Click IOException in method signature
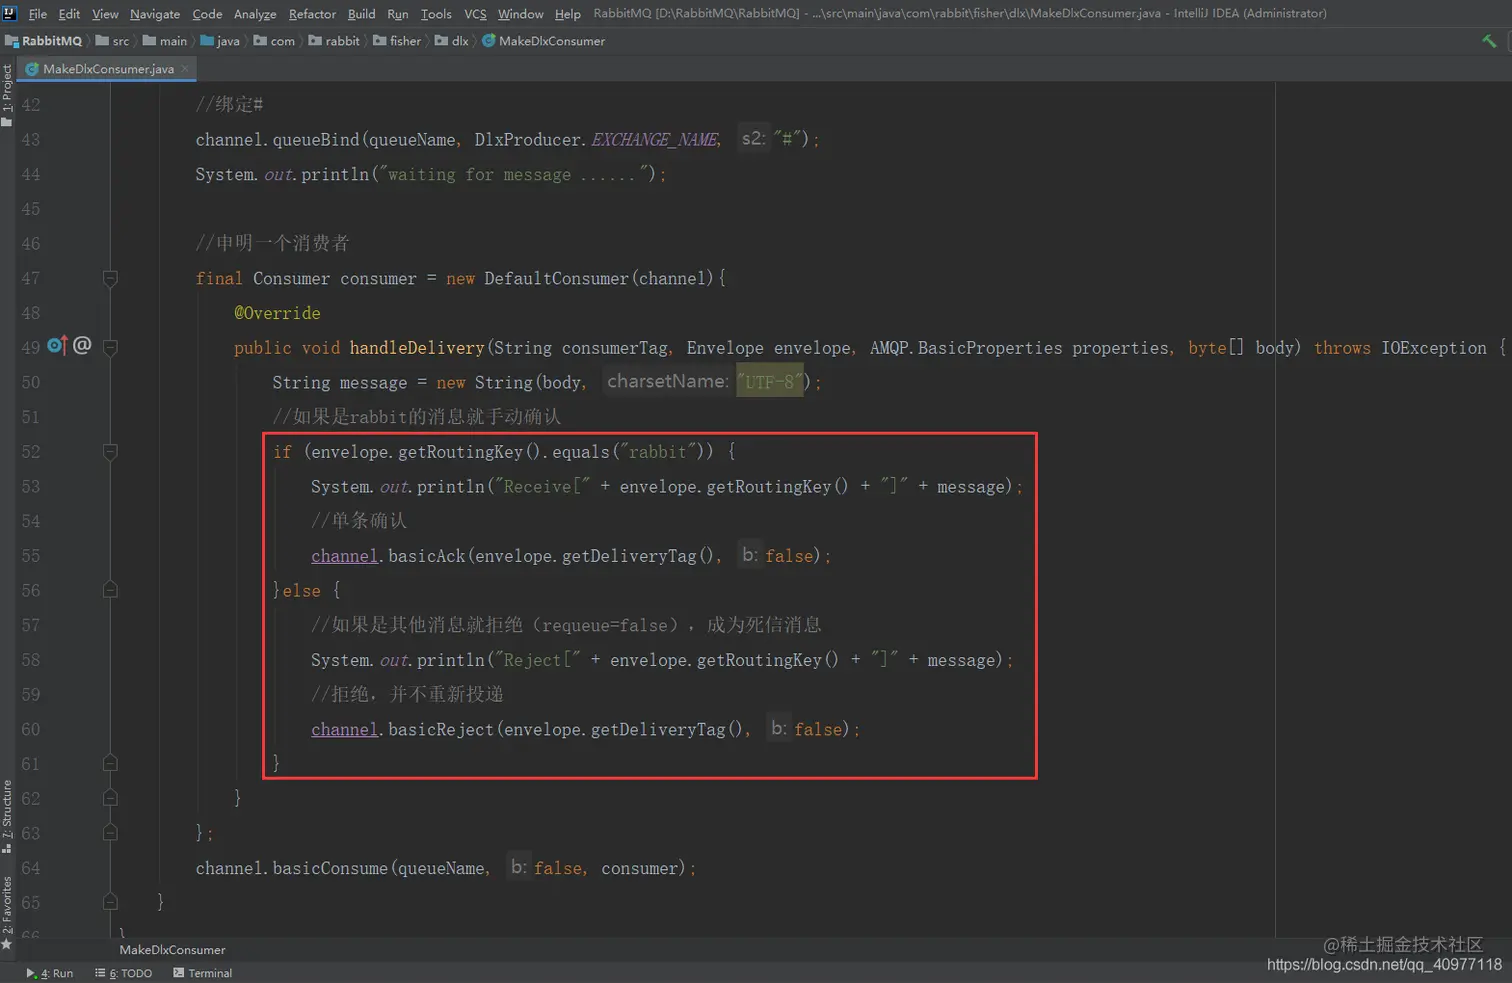1512x983 pixels. [1434, 348]
